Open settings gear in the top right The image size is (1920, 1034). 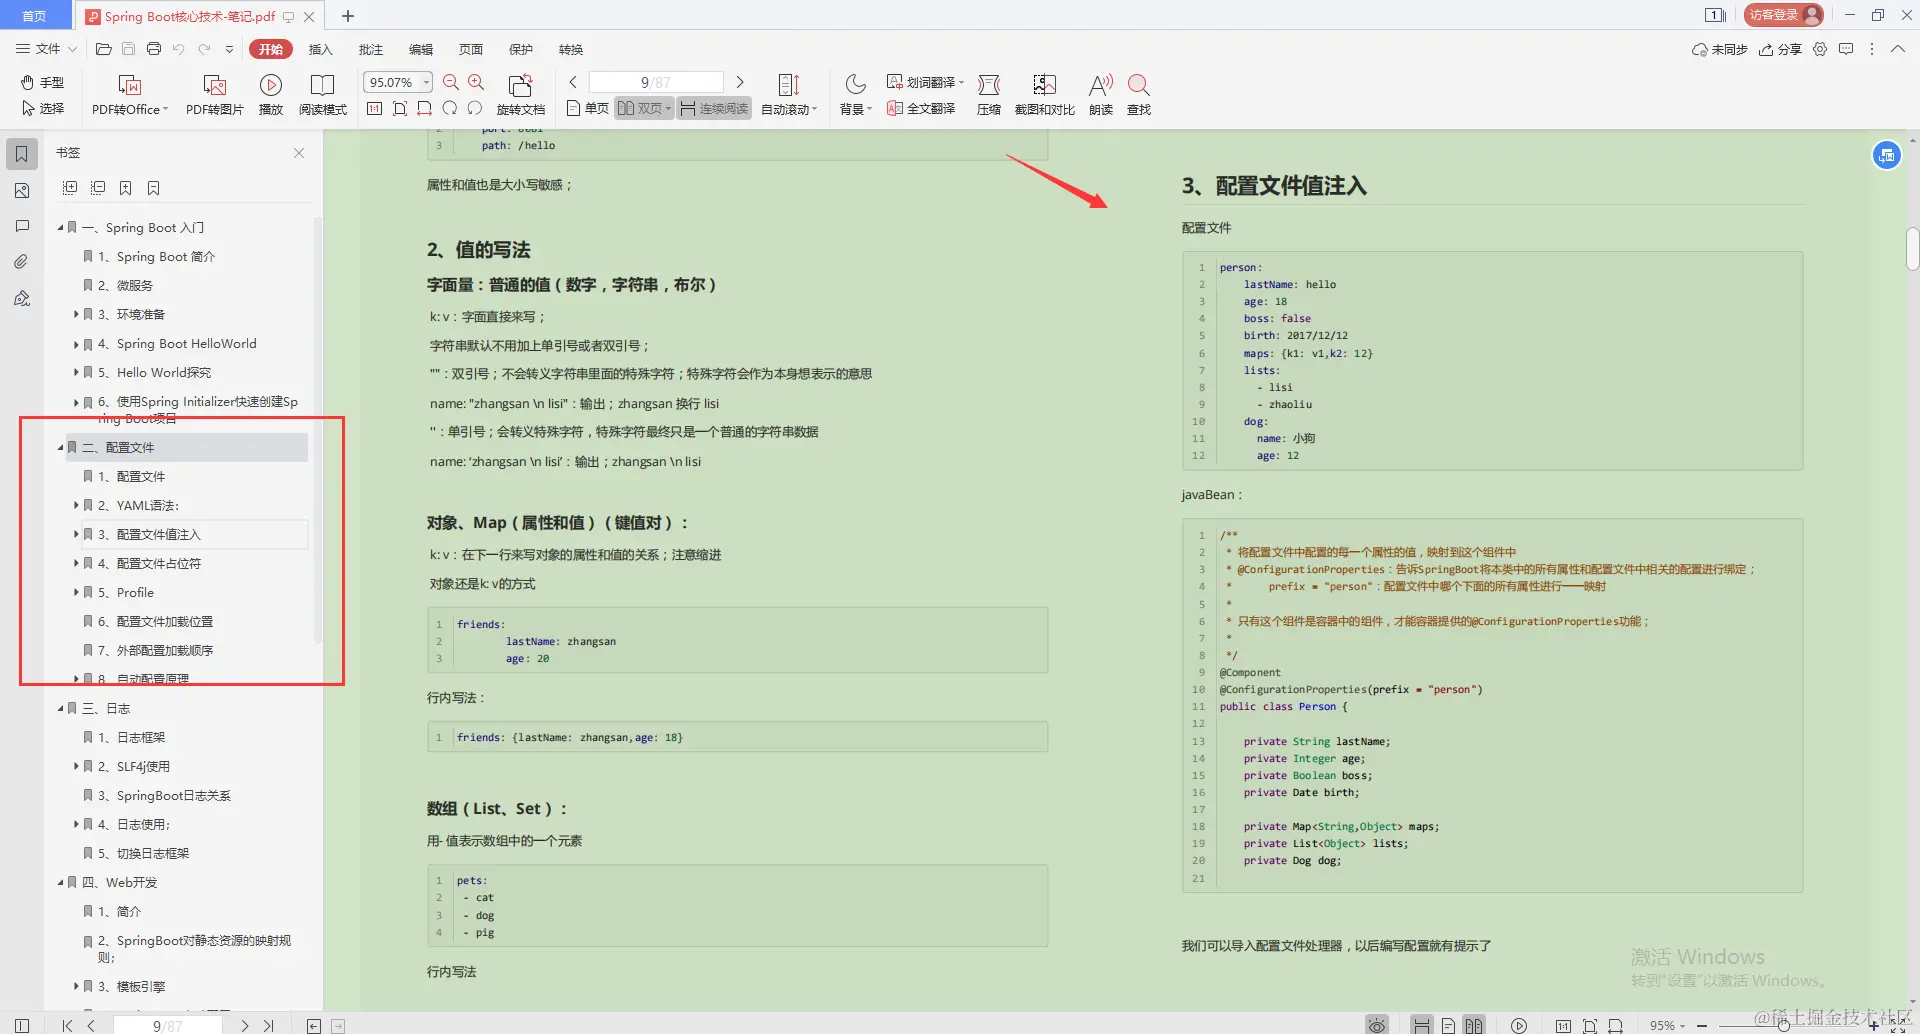tap(1820, 49)
